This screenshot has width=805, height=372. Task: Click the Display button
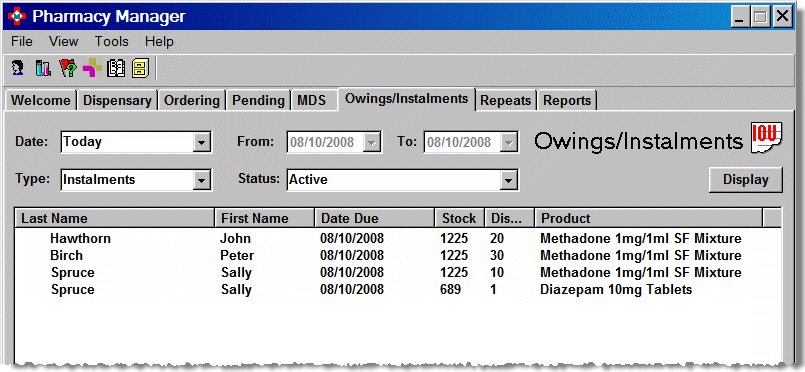(746, 180)
